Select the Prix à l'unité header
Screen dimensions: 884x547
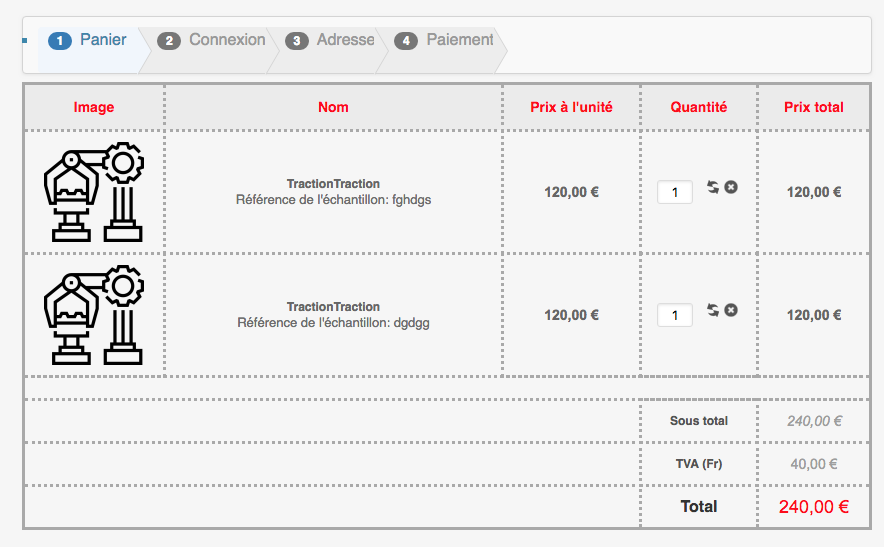pos(571,107)
